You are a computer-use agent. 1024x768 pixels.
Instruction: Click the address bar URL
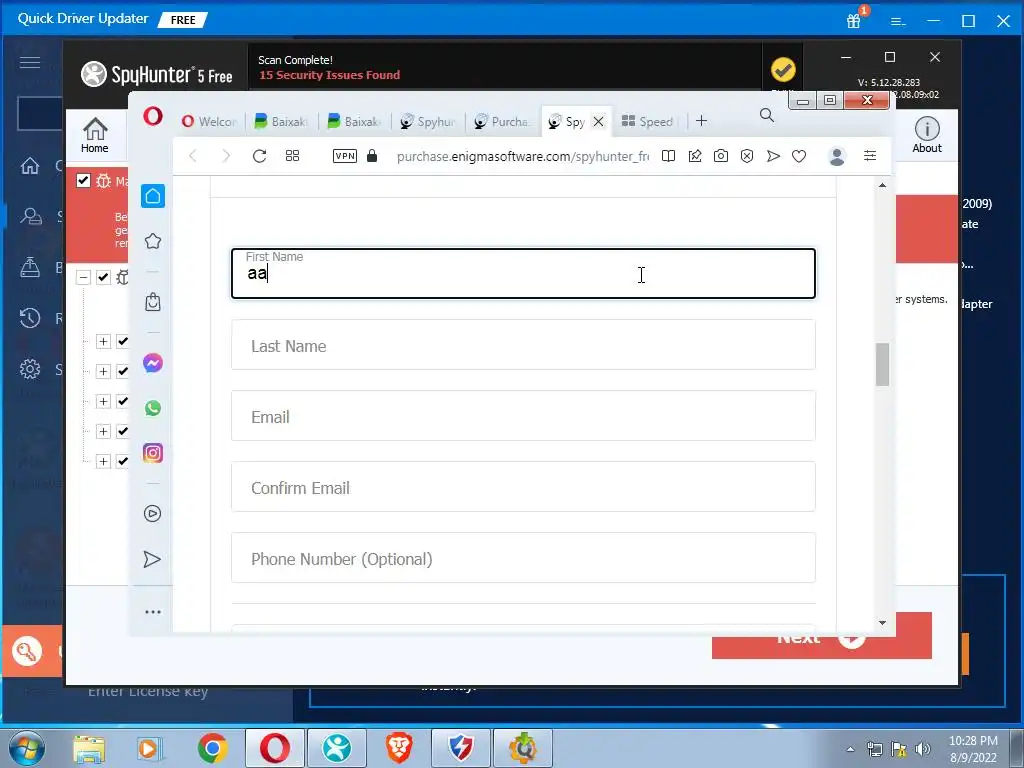522,156
